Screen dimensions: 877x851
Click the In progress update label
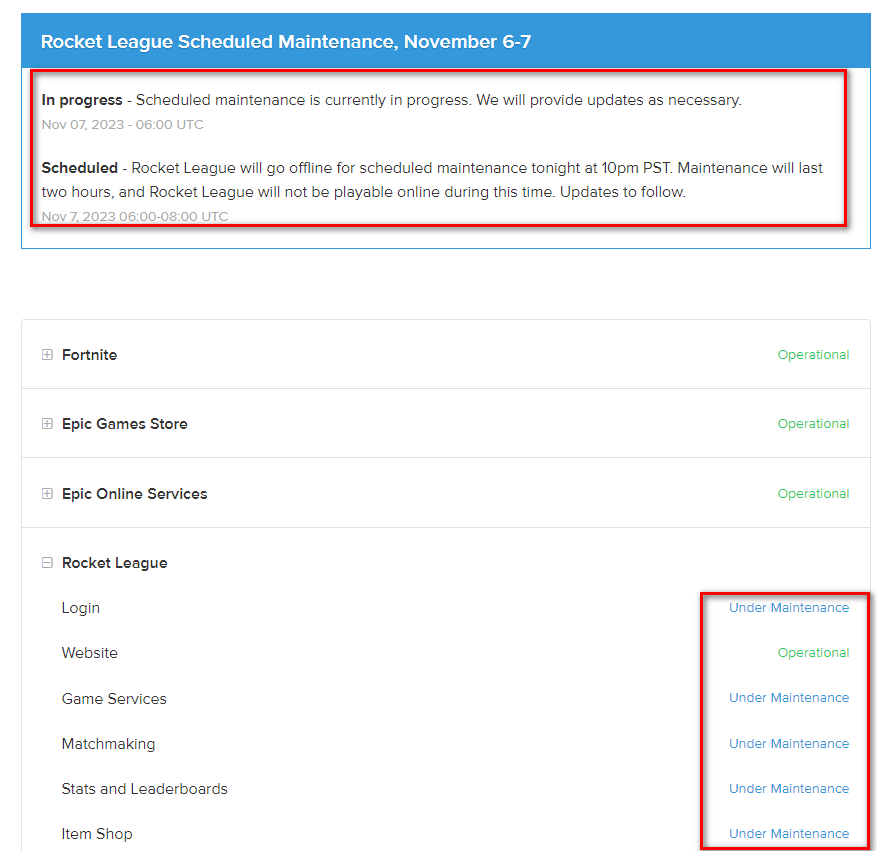(82, 100)
